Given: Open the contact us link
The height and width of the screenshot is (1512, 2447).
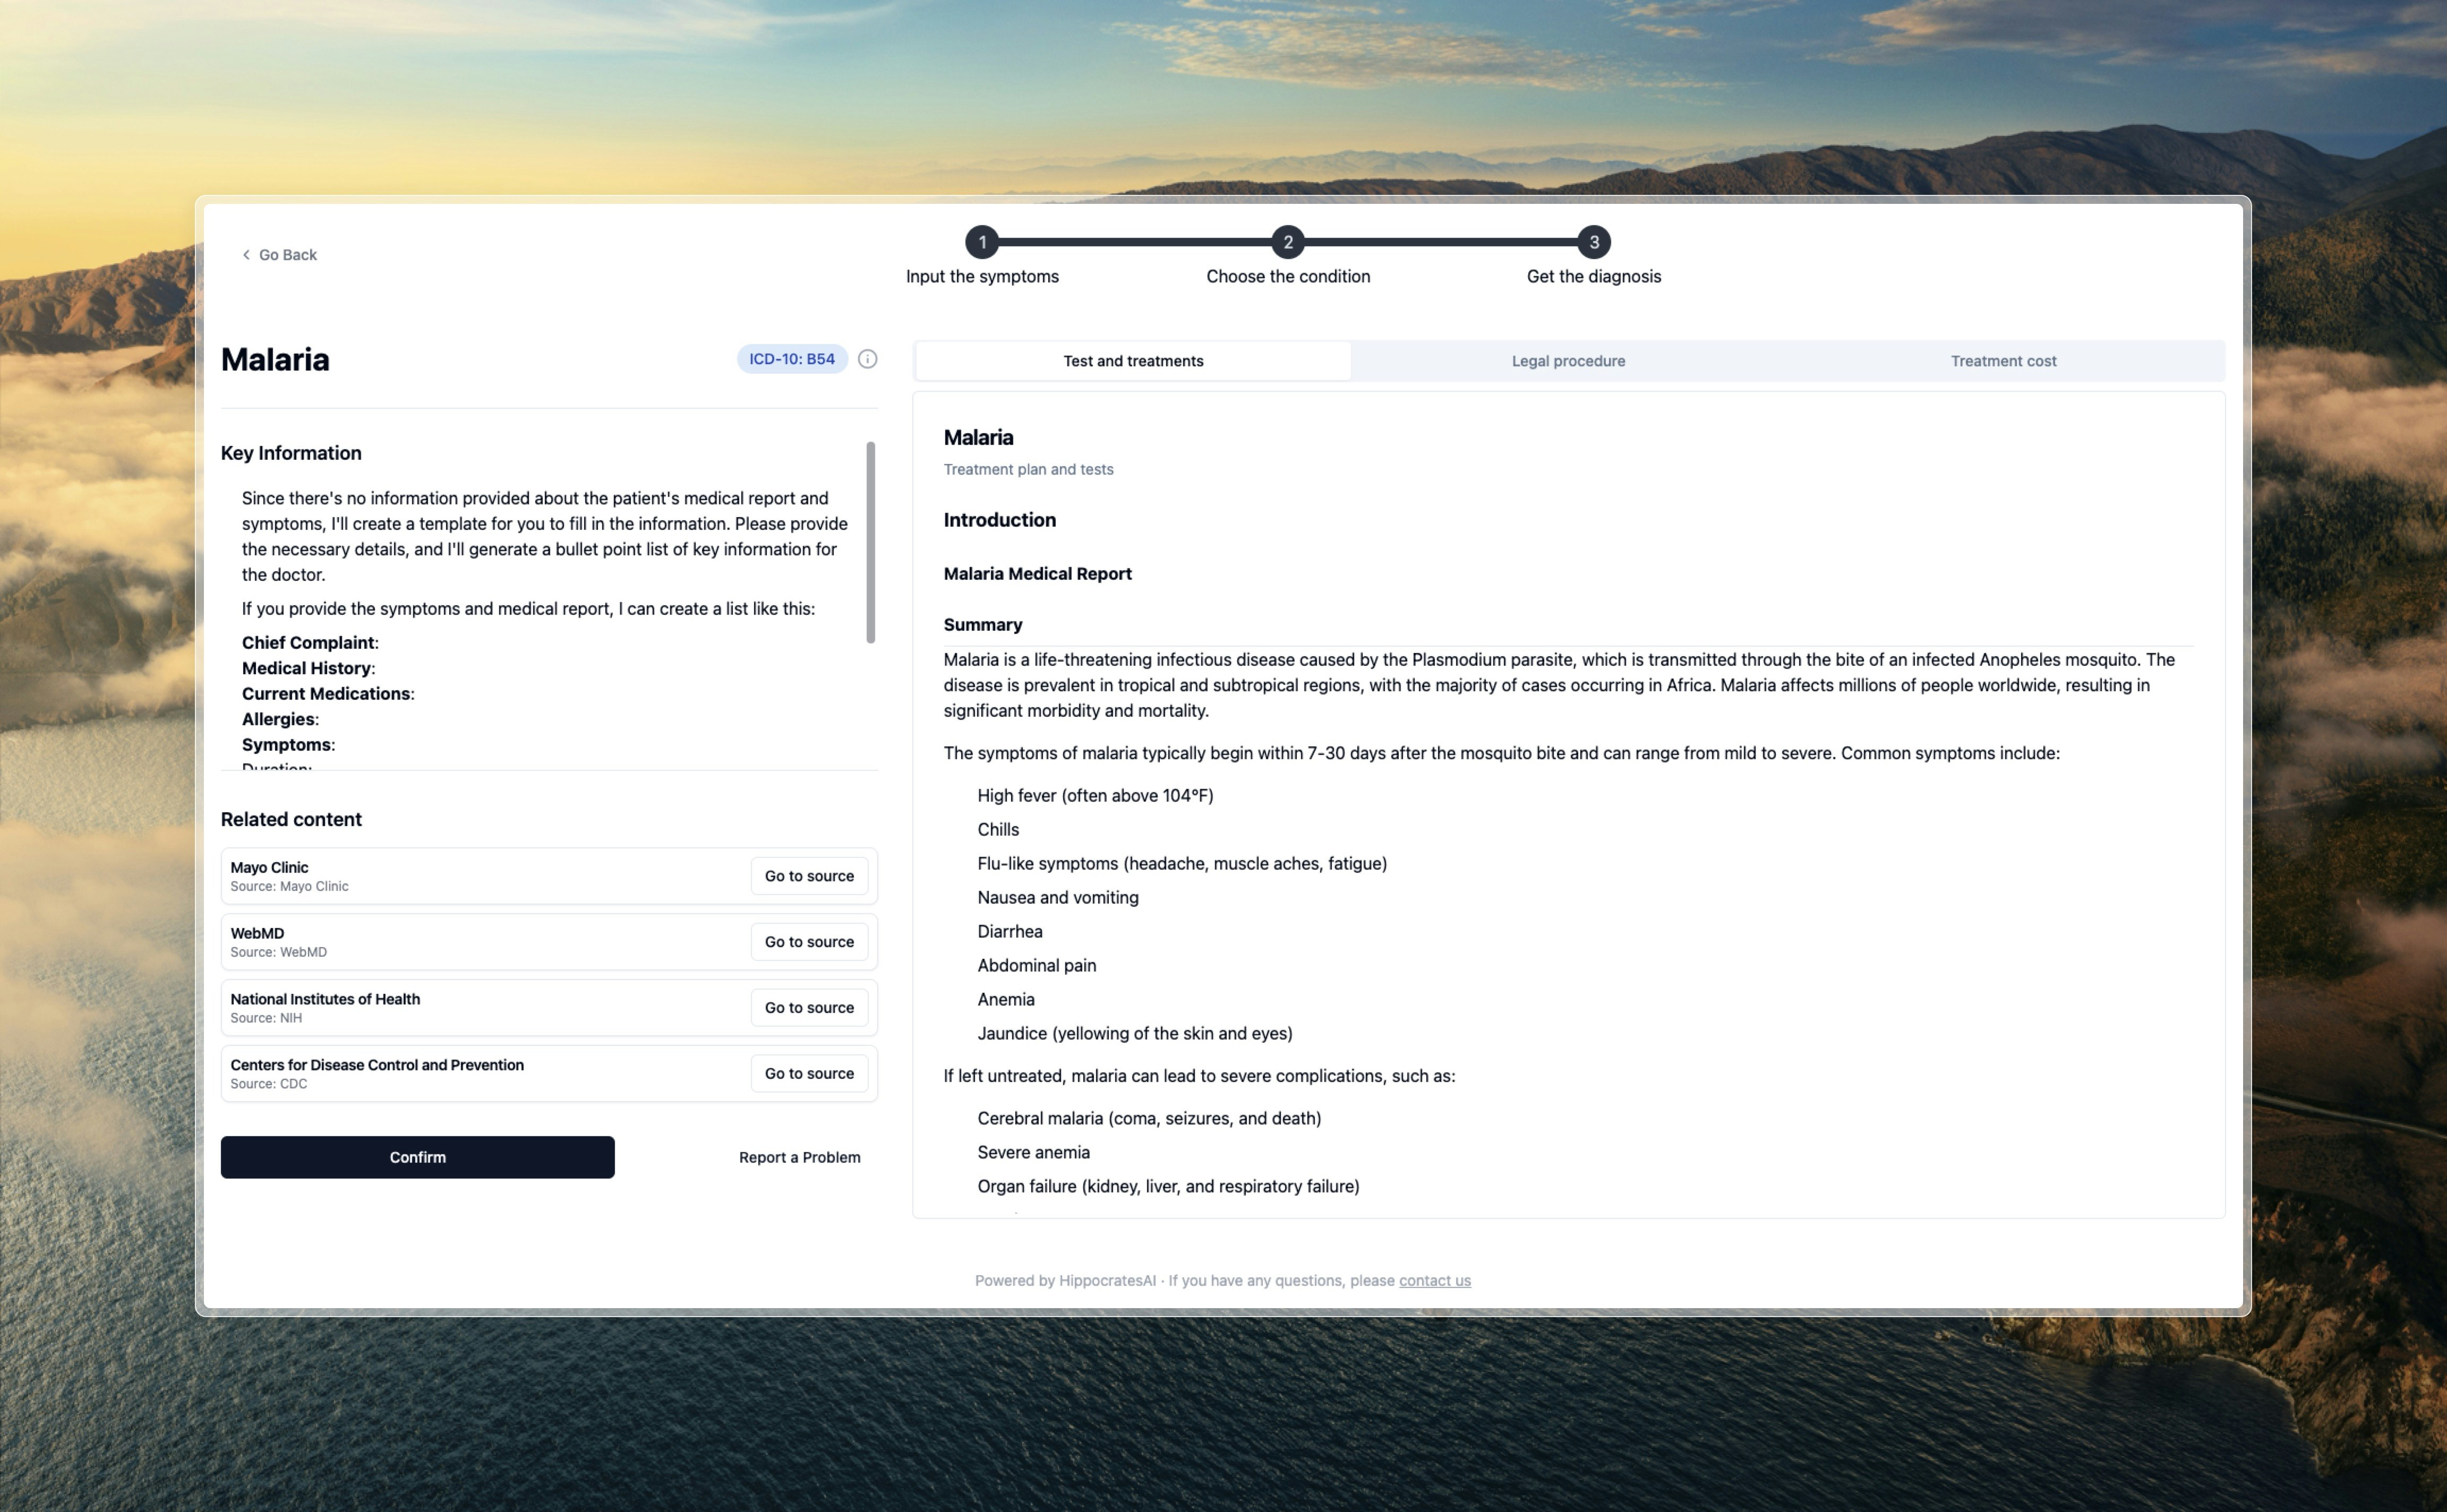Looking at the screenshot, I should [x=1434, y=1281].
